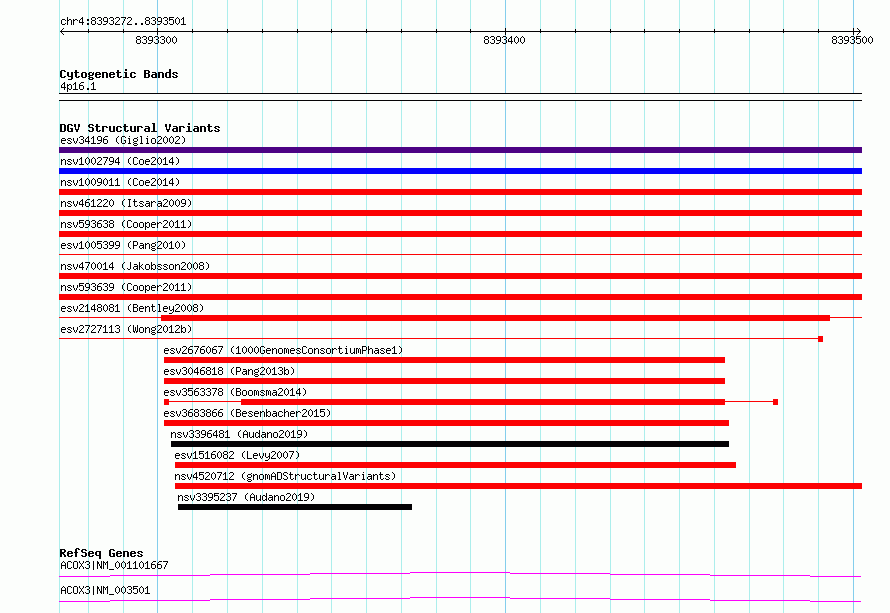Screen dimensions: 890x613
Task: Click the Cytogenetic Bands track title
Action: pyautogui.click(x=119, y=74)
